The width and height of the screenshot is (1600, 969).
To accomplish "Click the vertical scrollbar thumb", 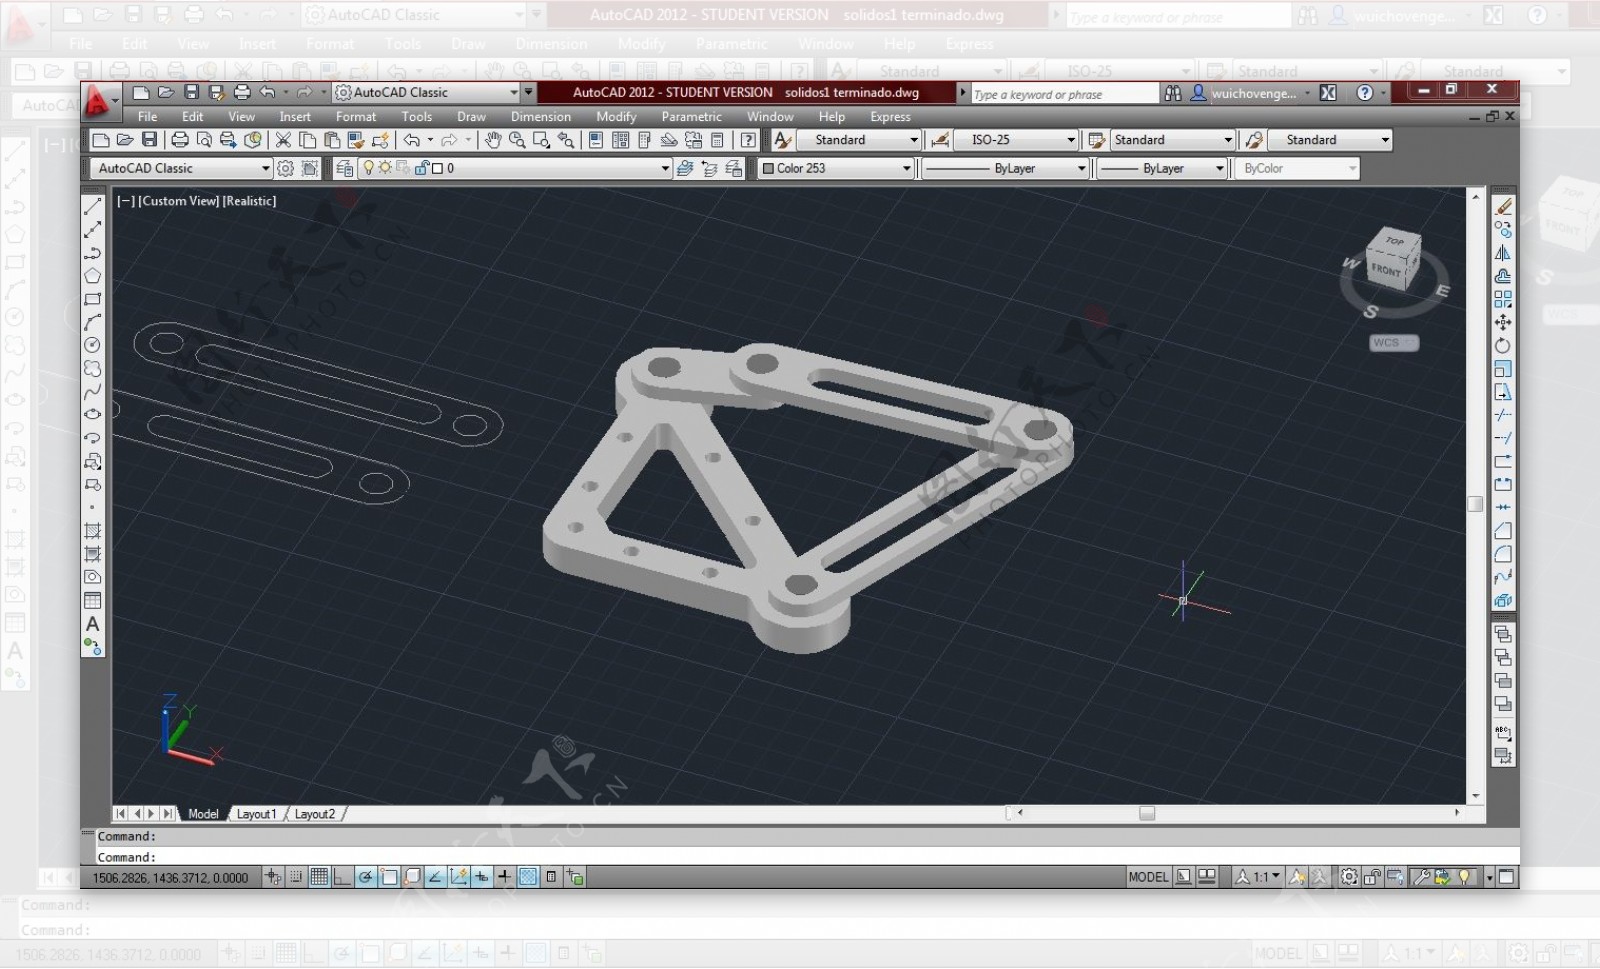I will [1475, 504].
